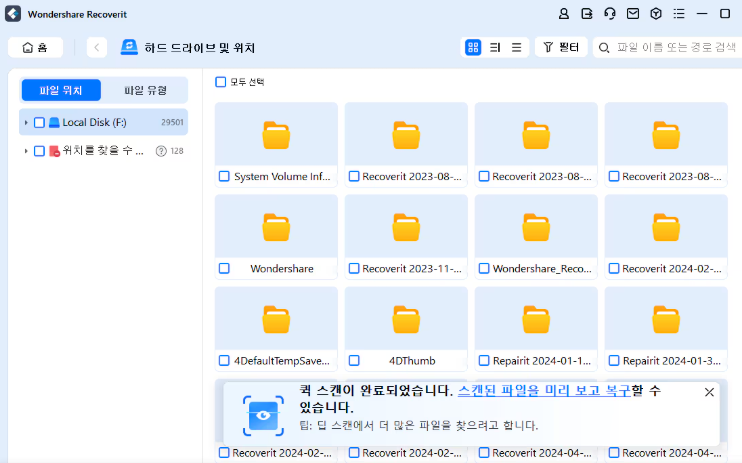Tick the 4DefaultTempSave... checkbox
Screen dimensions: 742x463
(224, 361)
